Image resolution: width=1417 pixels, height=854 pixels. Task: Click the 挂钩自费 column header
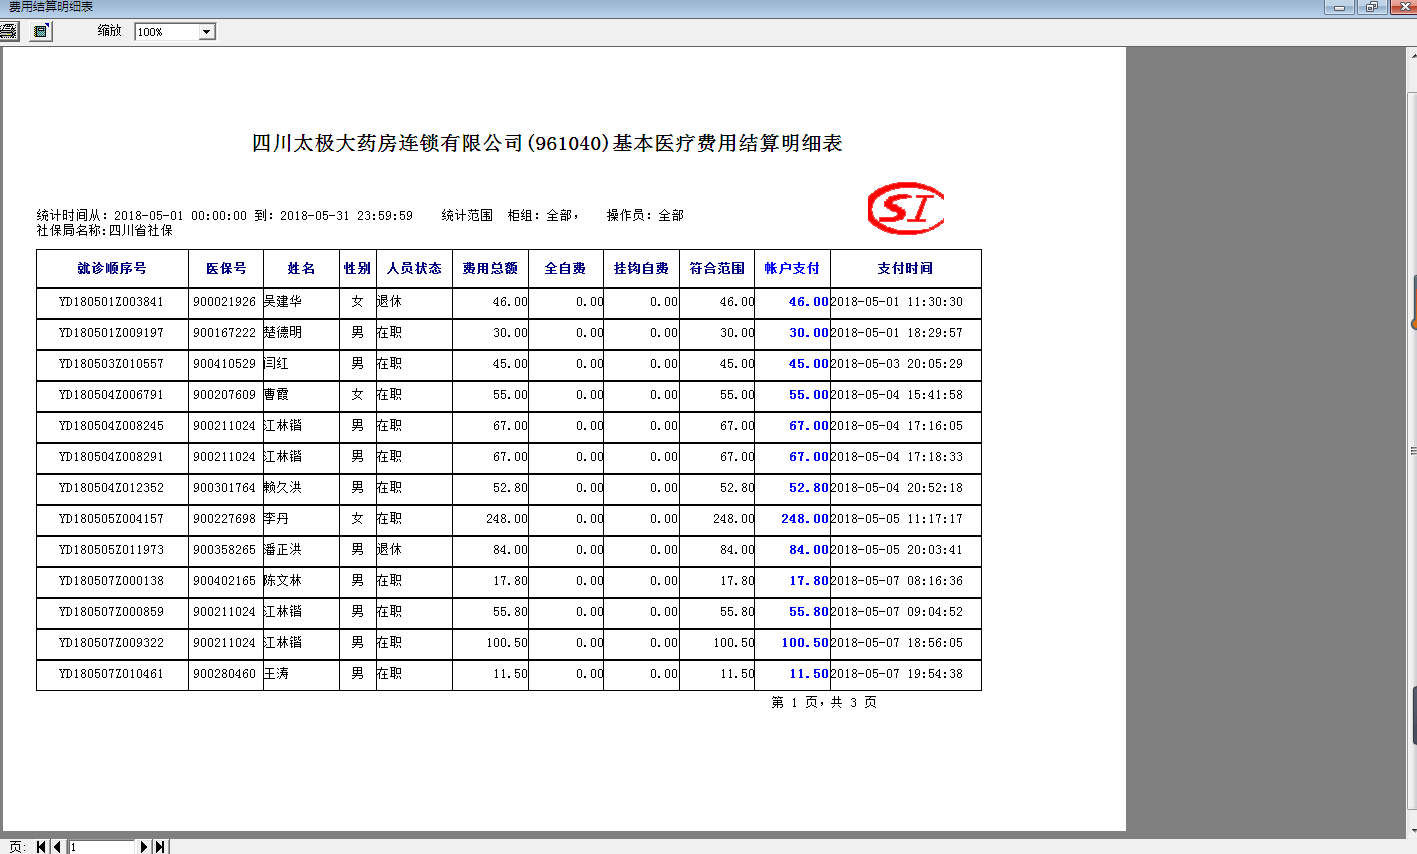click(x=641, y=268)
